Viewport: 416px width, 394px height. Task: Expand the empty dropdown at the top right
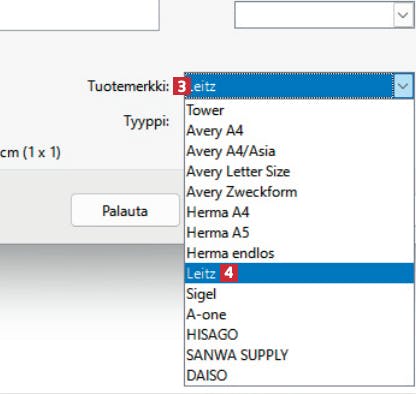(x=403, y=15)
